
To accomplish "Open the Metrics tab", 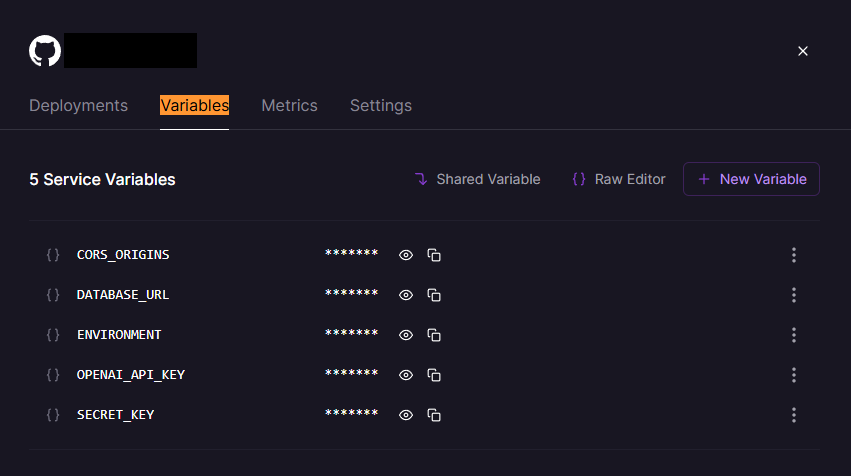I will pyautogui.click(x=289, y=105).
